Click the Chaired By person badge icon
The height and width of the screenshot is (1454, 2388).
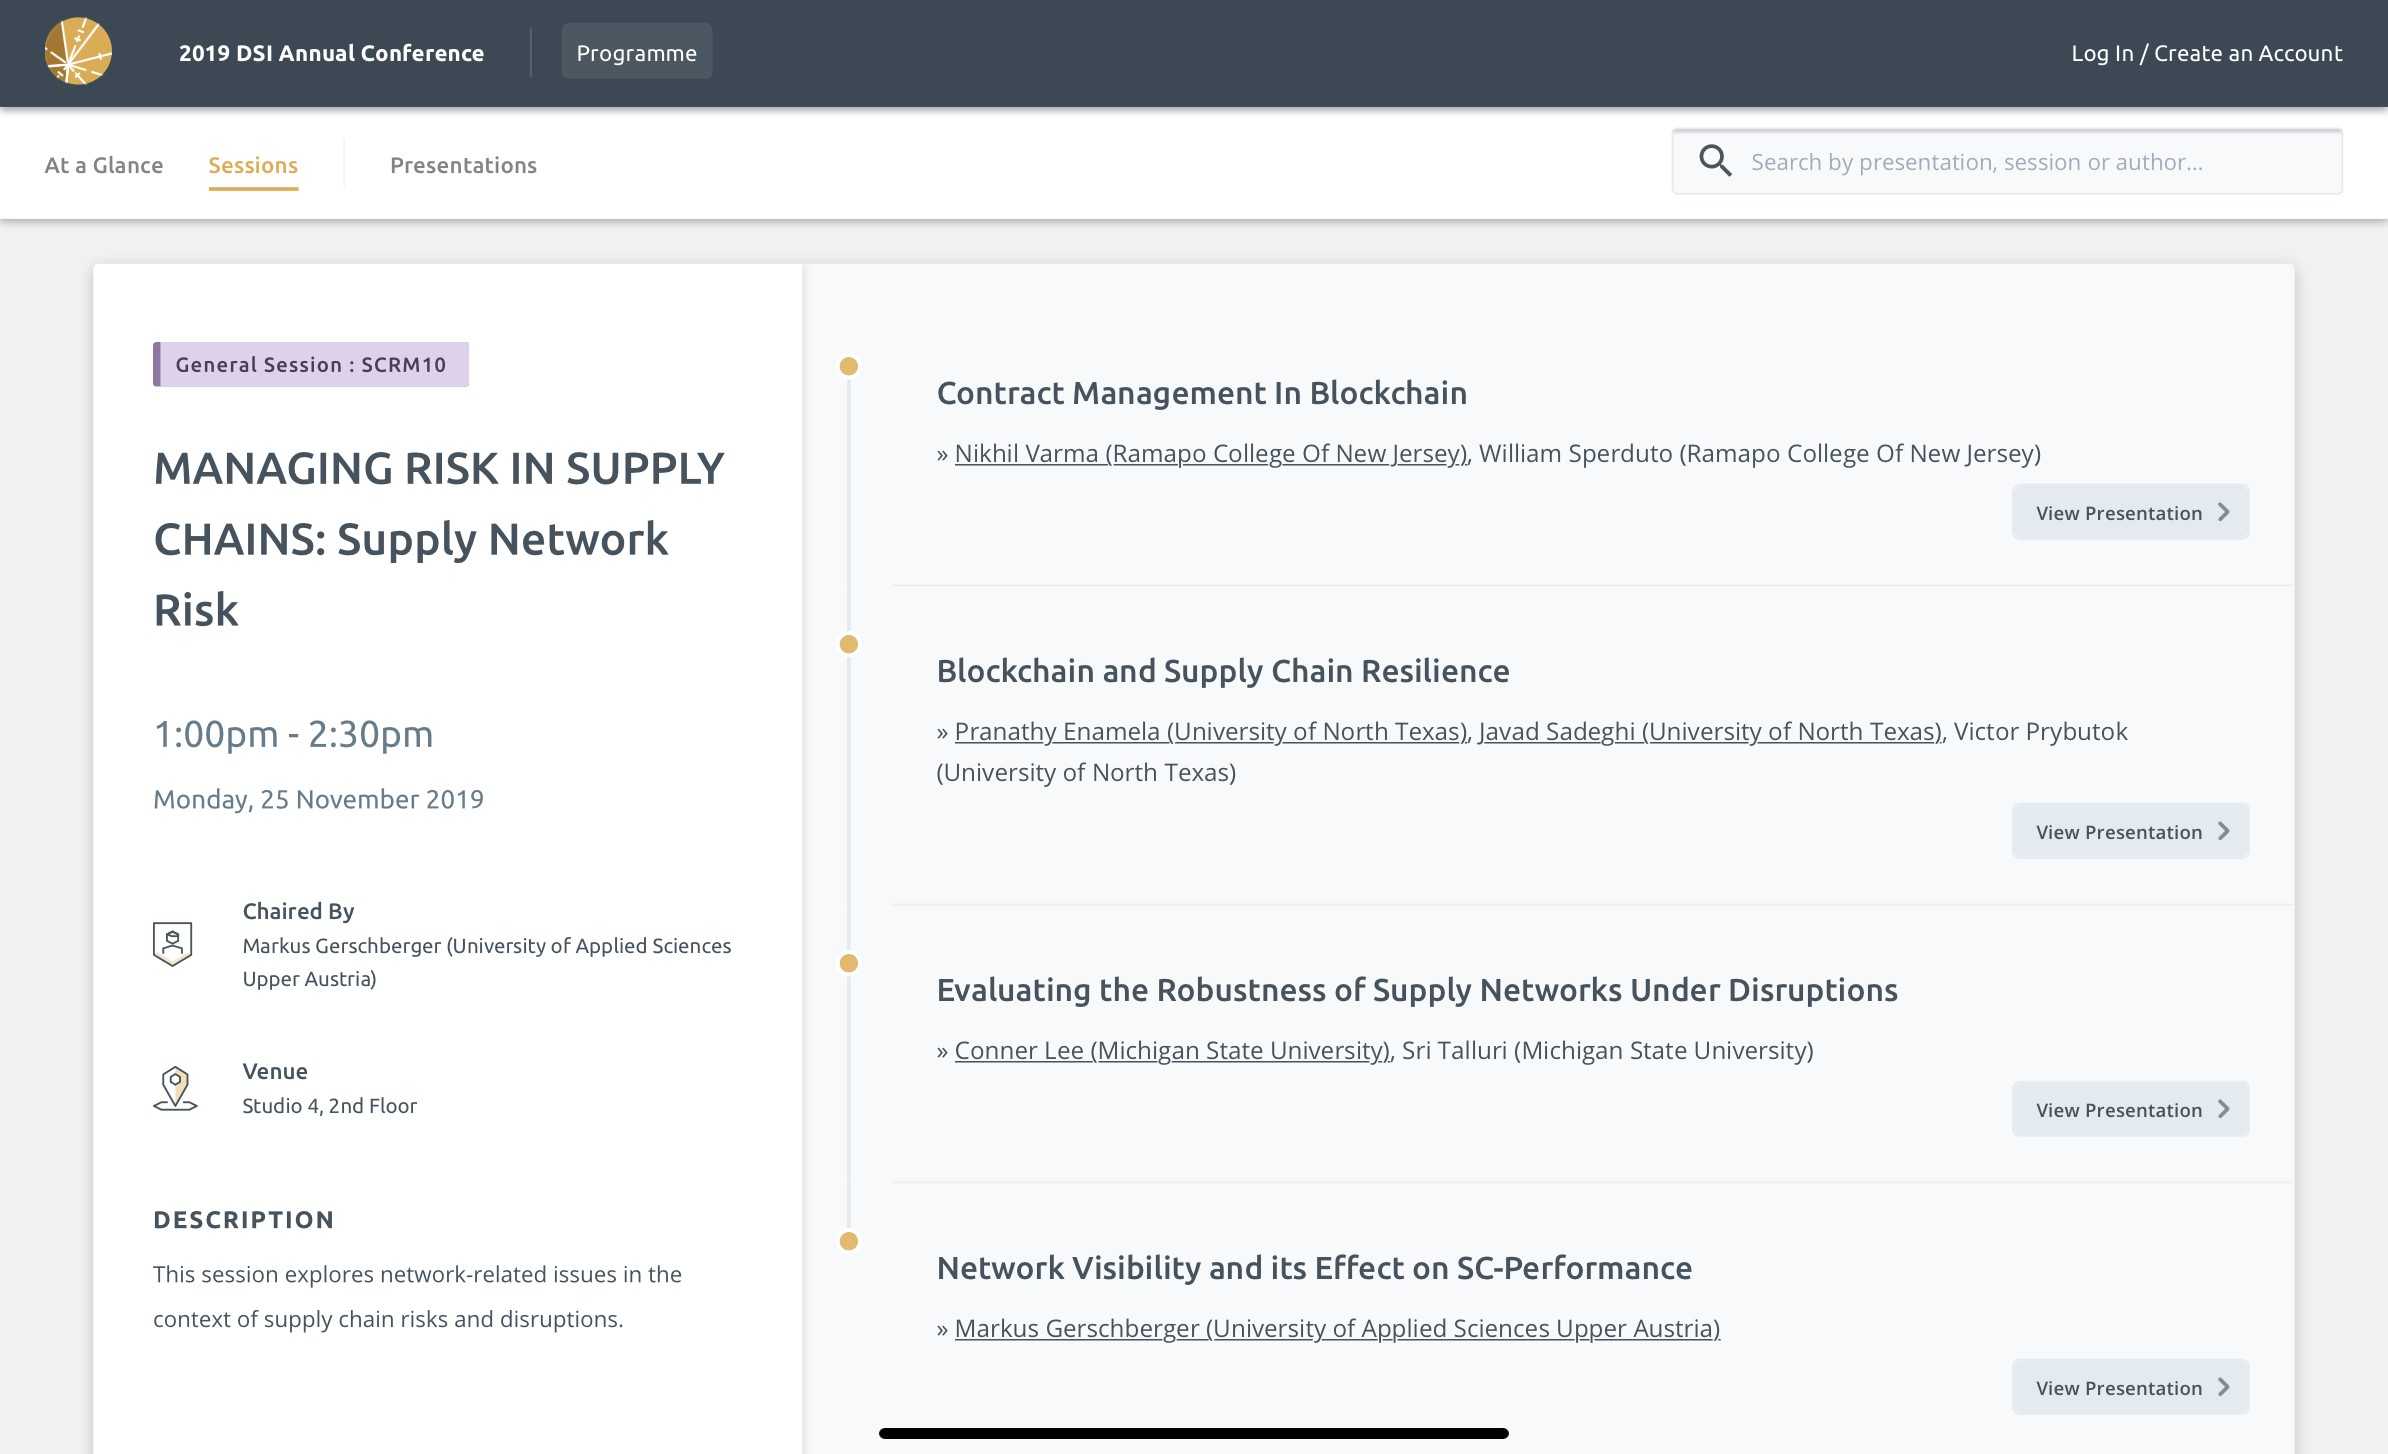(x=172, y=943)
